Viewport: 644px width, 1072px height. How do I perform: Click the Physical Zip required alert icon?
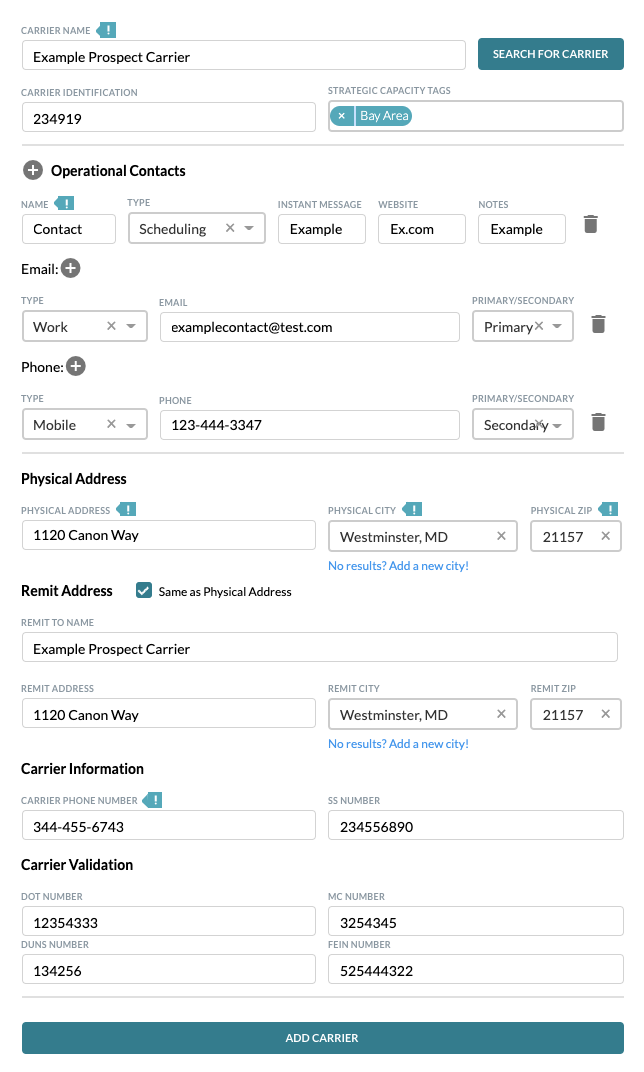click(608, 509)
